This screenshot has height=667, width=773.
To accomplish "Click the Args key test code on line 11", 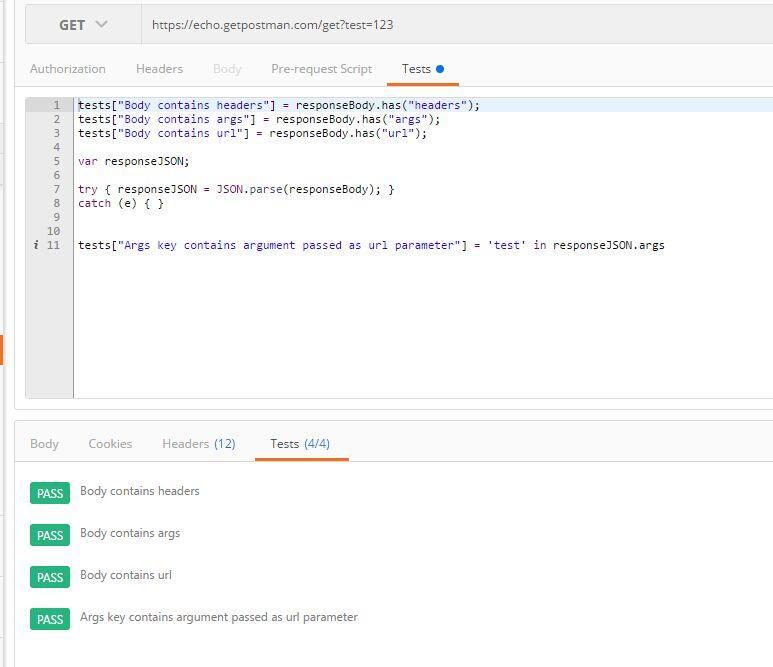I will click(x=370, y=245).
